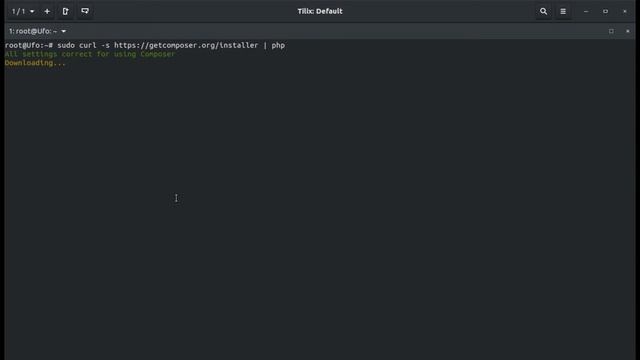
Task: Click the 'Downloading...' output line
Action: (35, 63)
